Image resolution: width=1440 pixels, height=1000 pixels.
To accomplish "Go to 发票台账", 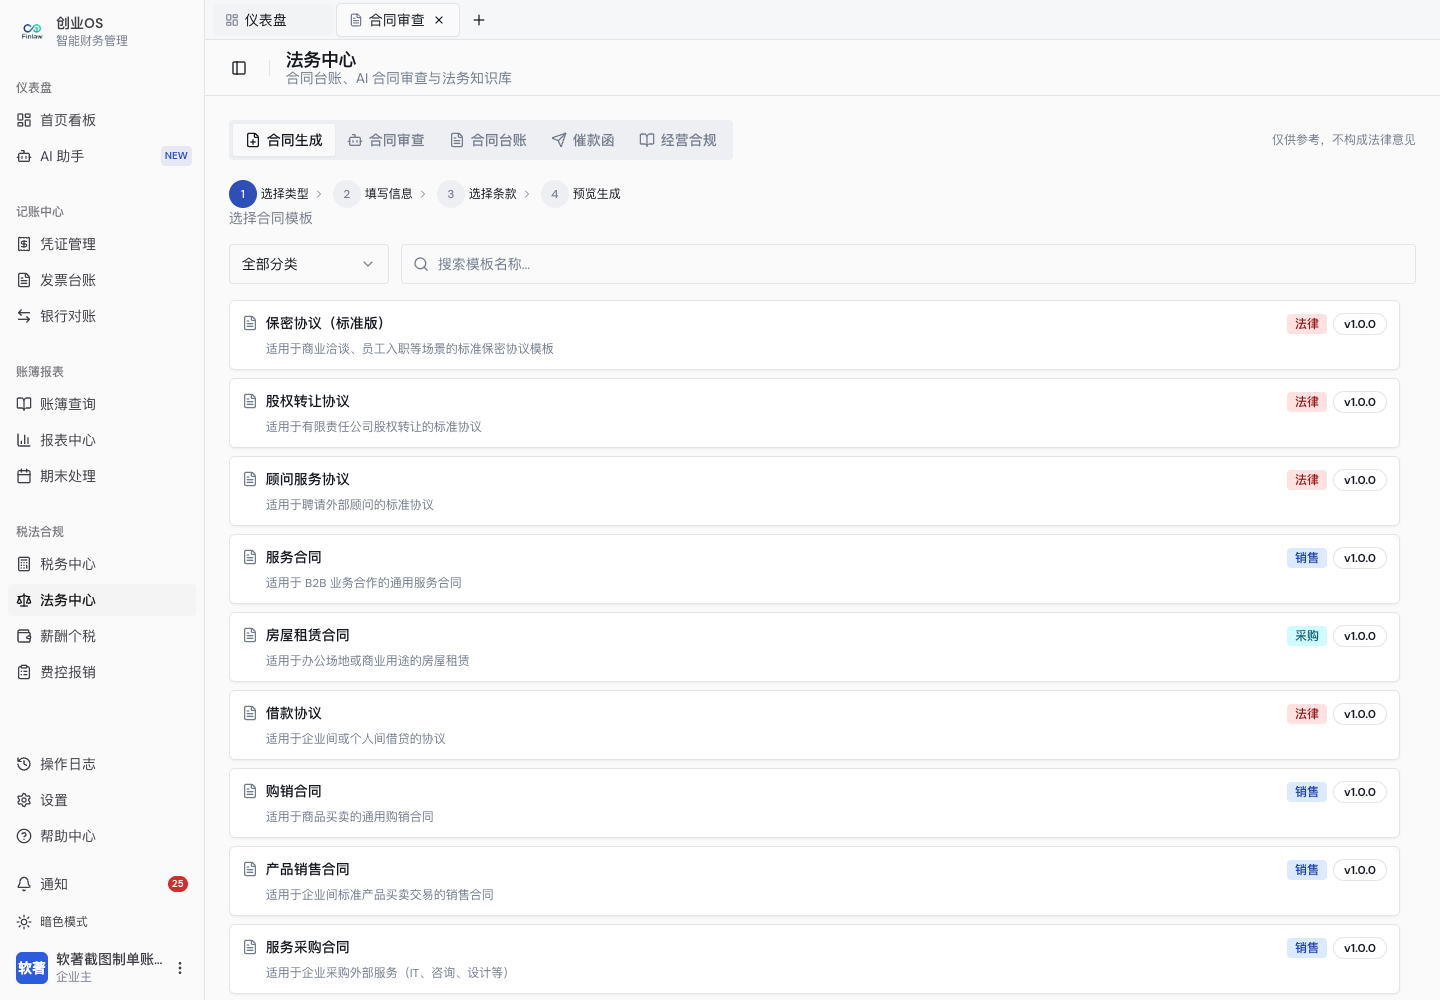I will (x=102, y=280).
